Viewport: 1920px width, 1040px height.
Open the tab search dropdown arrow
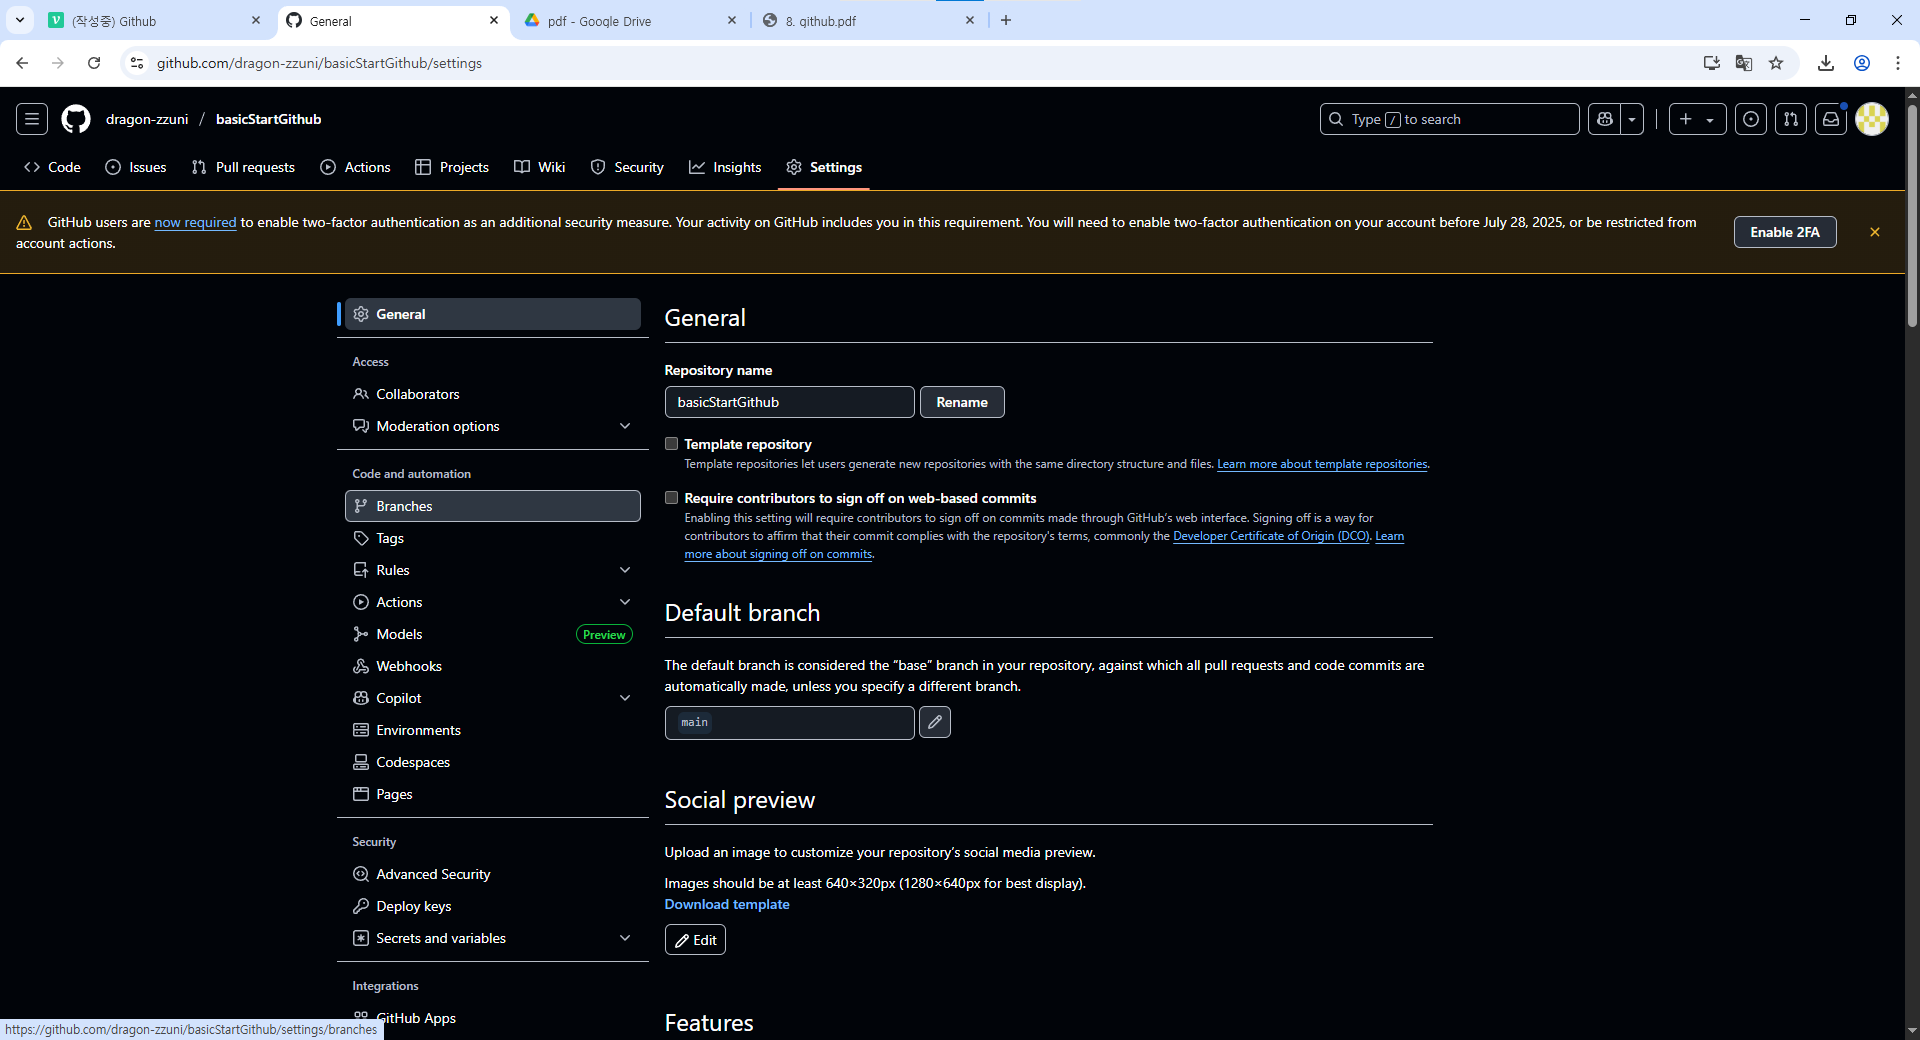pyautogui.click(x=20, y=20)
